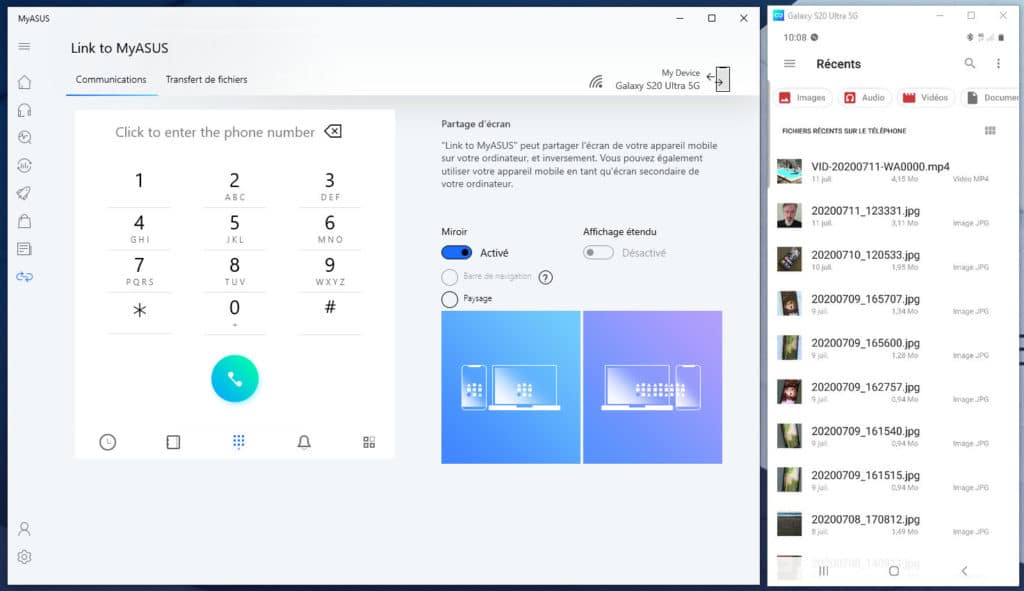Switch to the Communications tab
The image size is (1024, 591).
[x=111, y=80]
